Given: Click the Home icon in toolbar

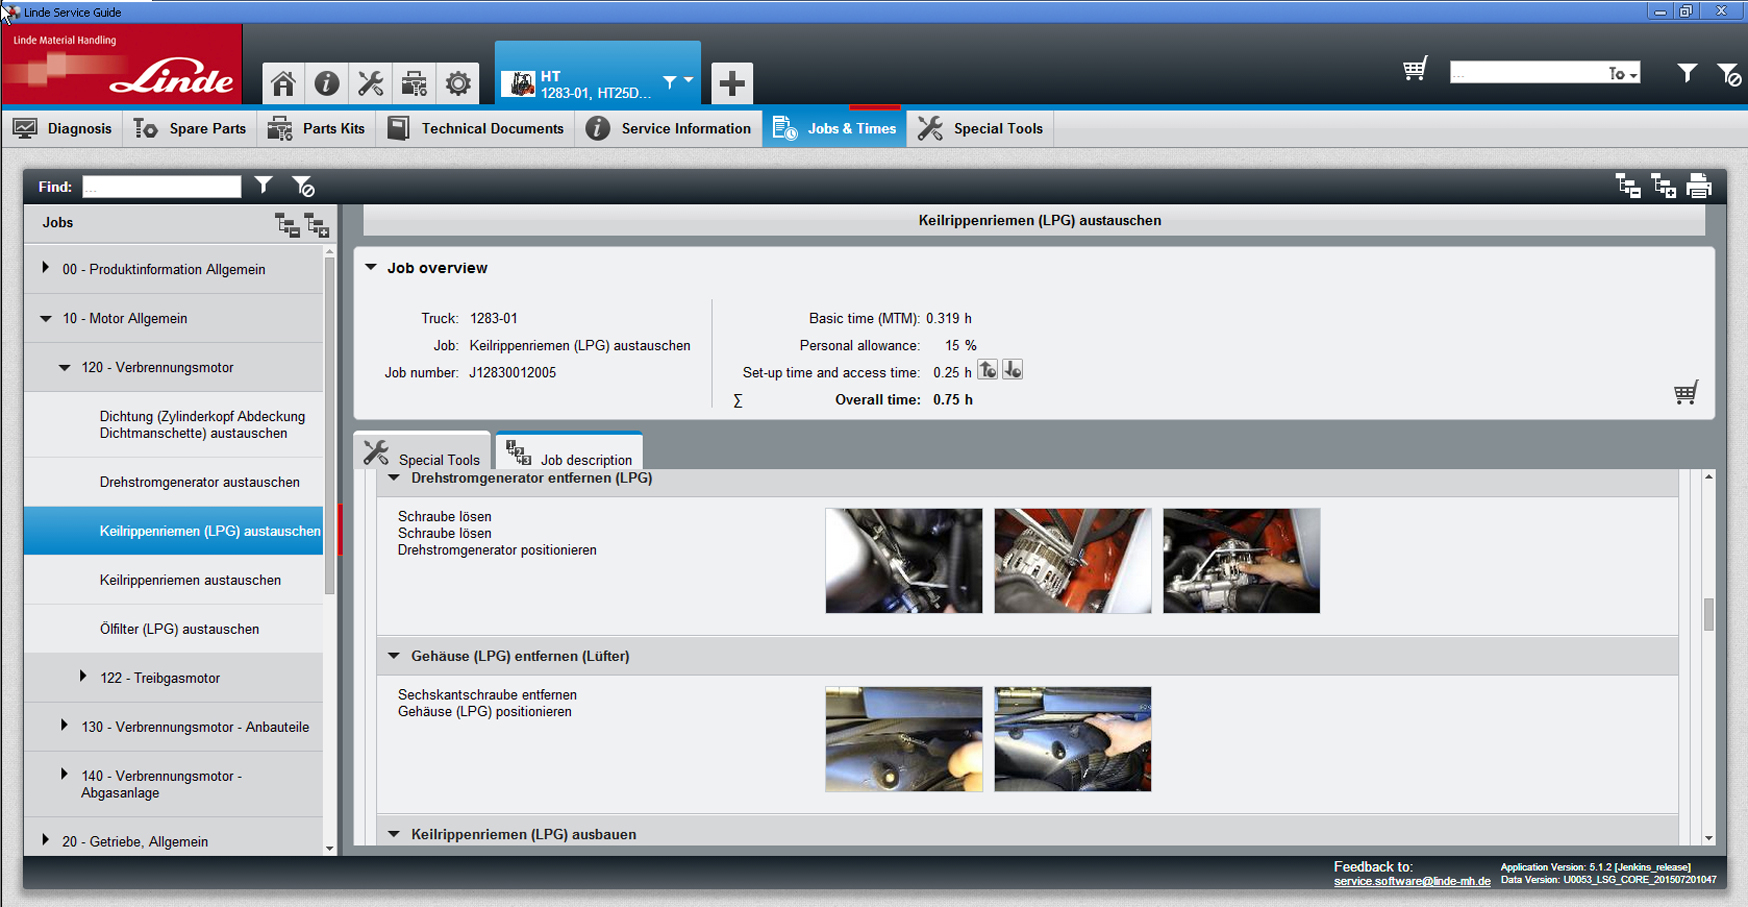Looking at the screenshot, I should click(283, 83).
